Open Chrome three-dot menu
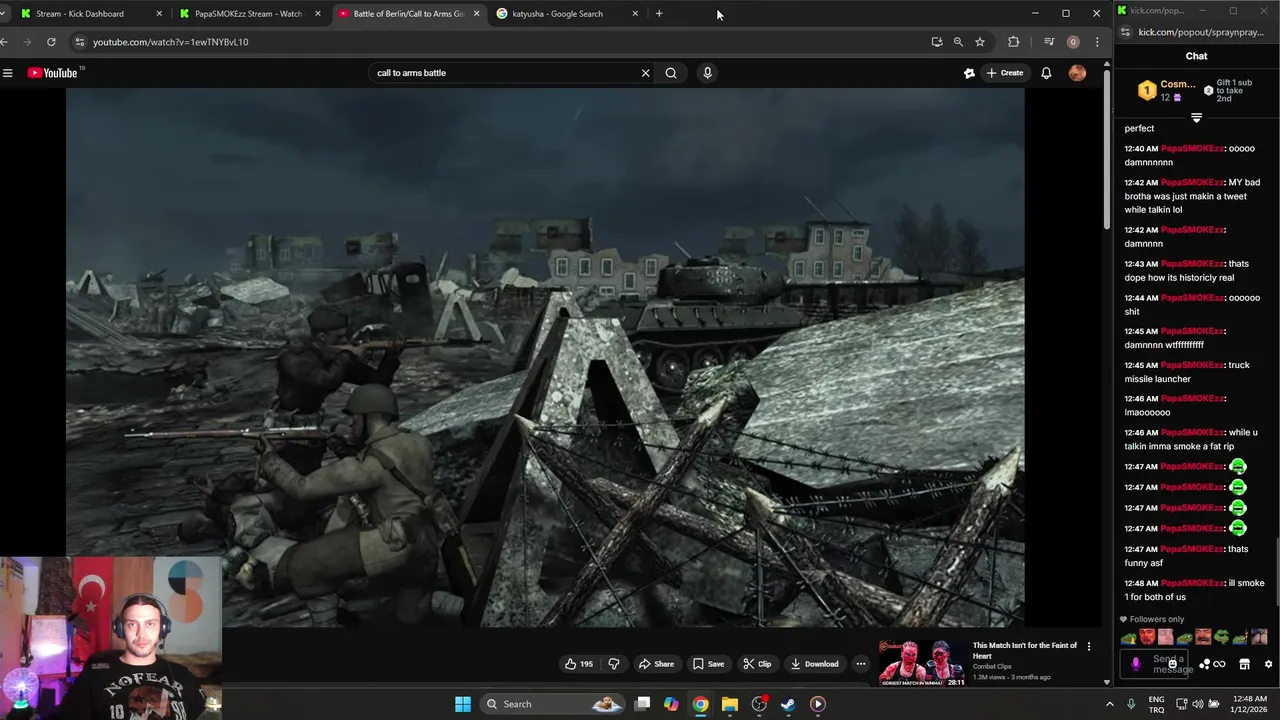The width and height of the screenshot is (1280, 720). tap(1097, 42)
